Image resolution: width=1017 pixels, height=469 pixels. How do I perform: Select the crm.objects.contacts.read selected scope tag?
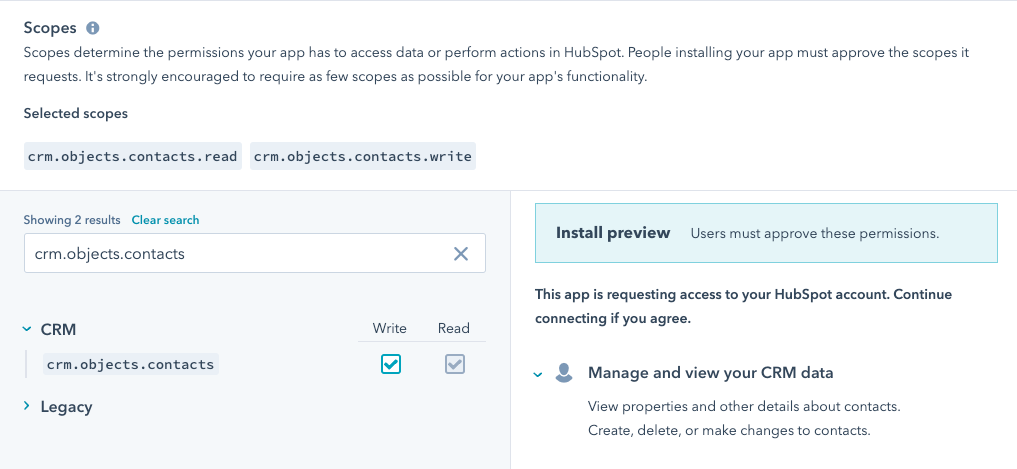132,156
